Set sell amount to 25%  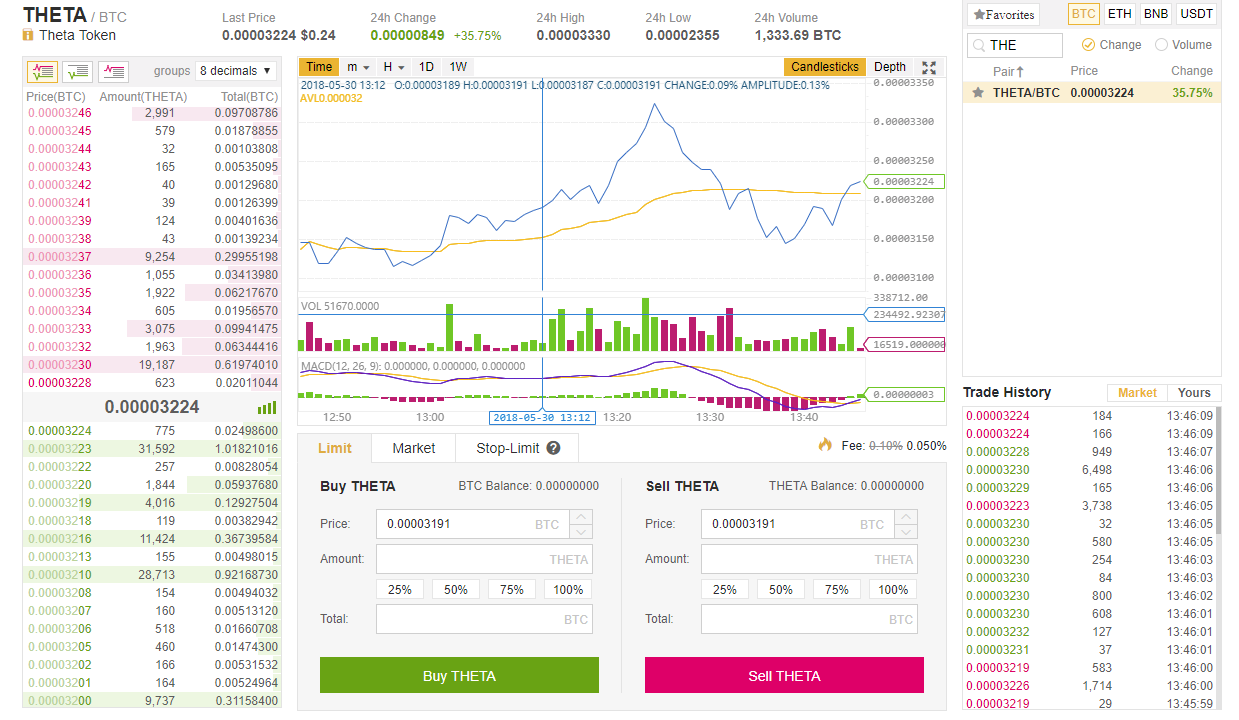pos(725,589)
